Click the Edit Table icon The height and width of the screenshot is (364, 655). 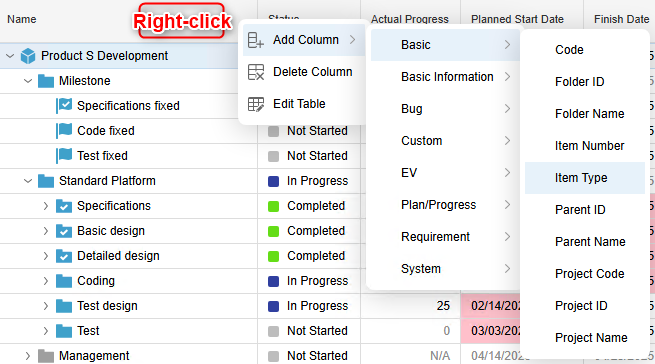(x=256, y=104)
